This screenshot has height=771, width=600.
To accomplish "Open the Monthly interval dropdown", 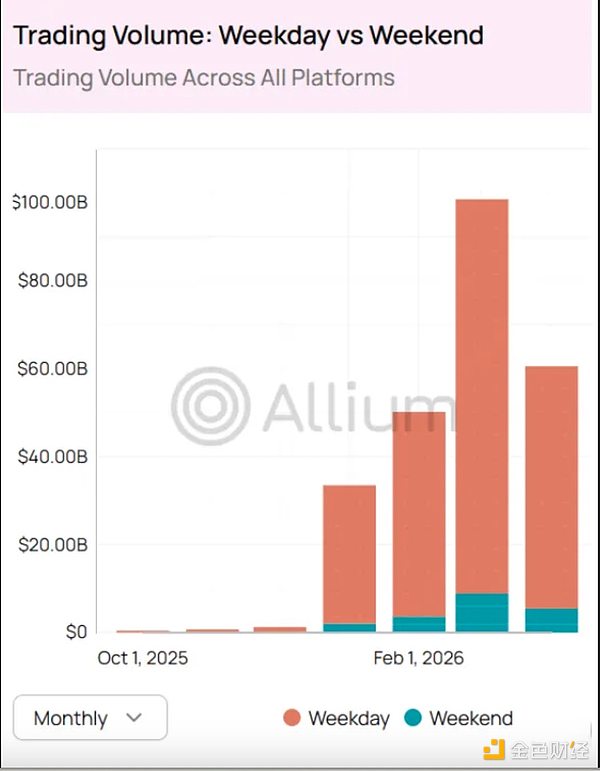I will [90, 717].
